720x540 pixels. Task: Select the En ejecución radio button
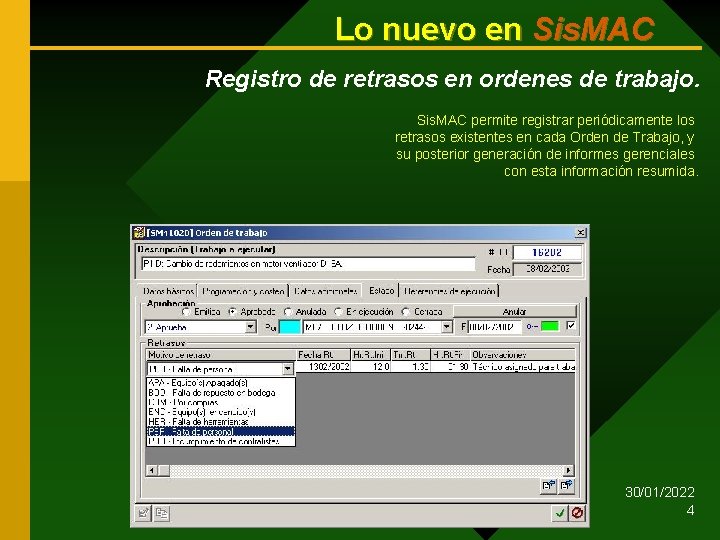point(338,312)
